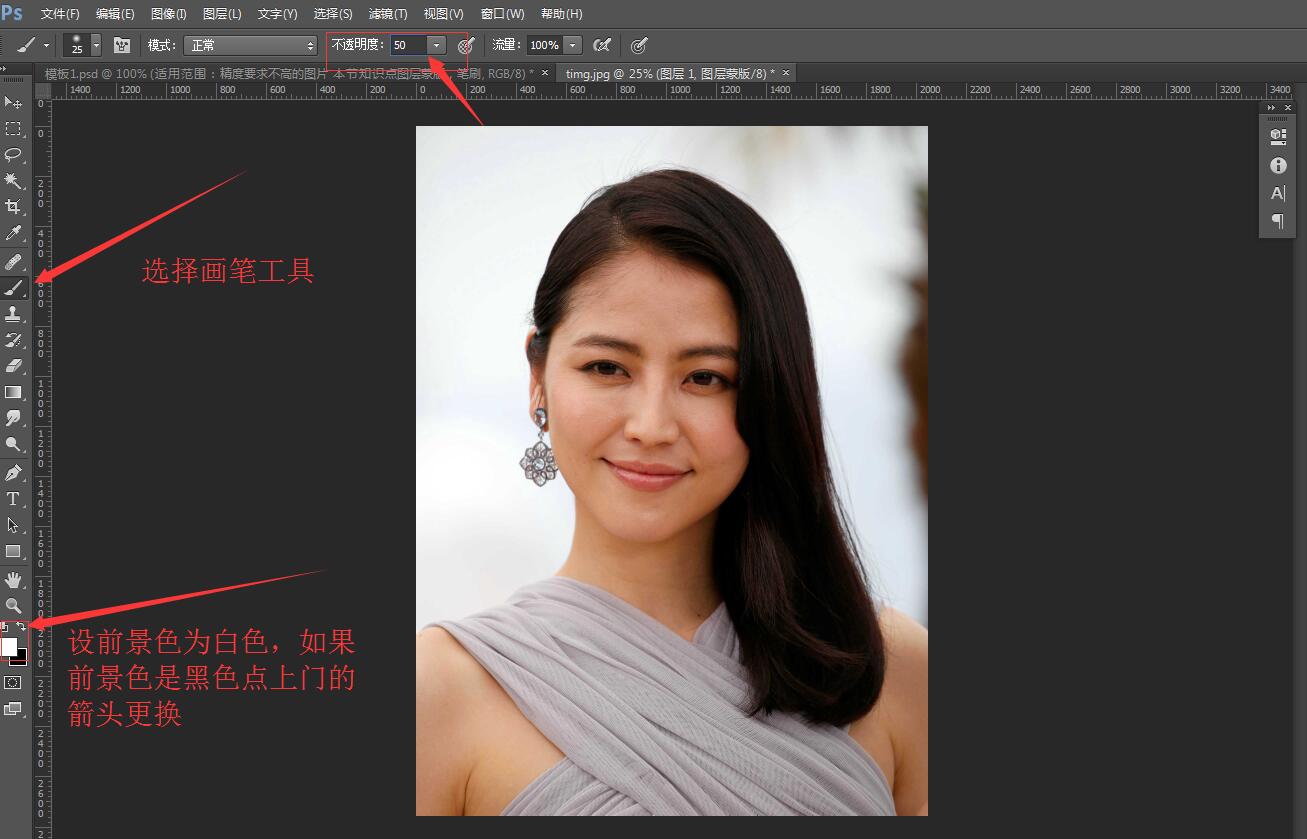Click the white foreground color swatch
1307x839 pixels.
click(9, 646)
